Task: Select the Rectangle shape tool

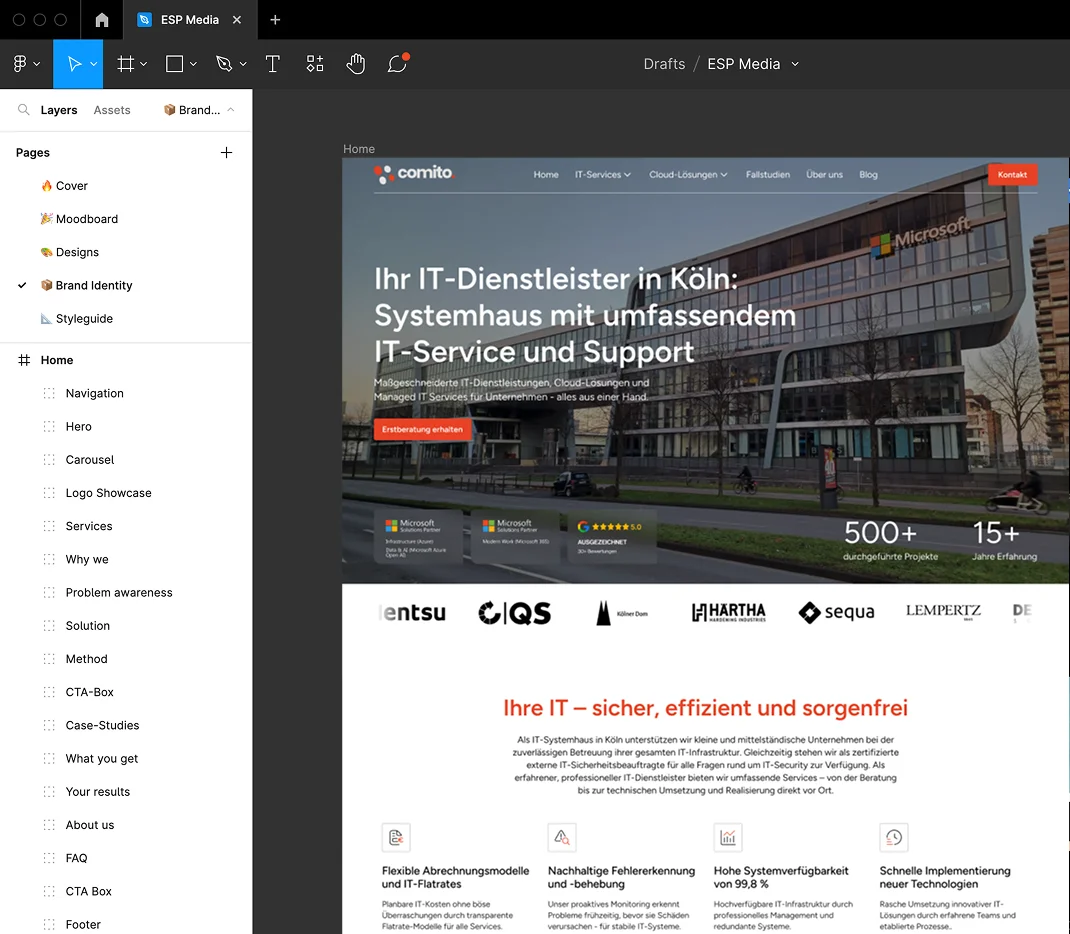Action: tap(174, 64)
